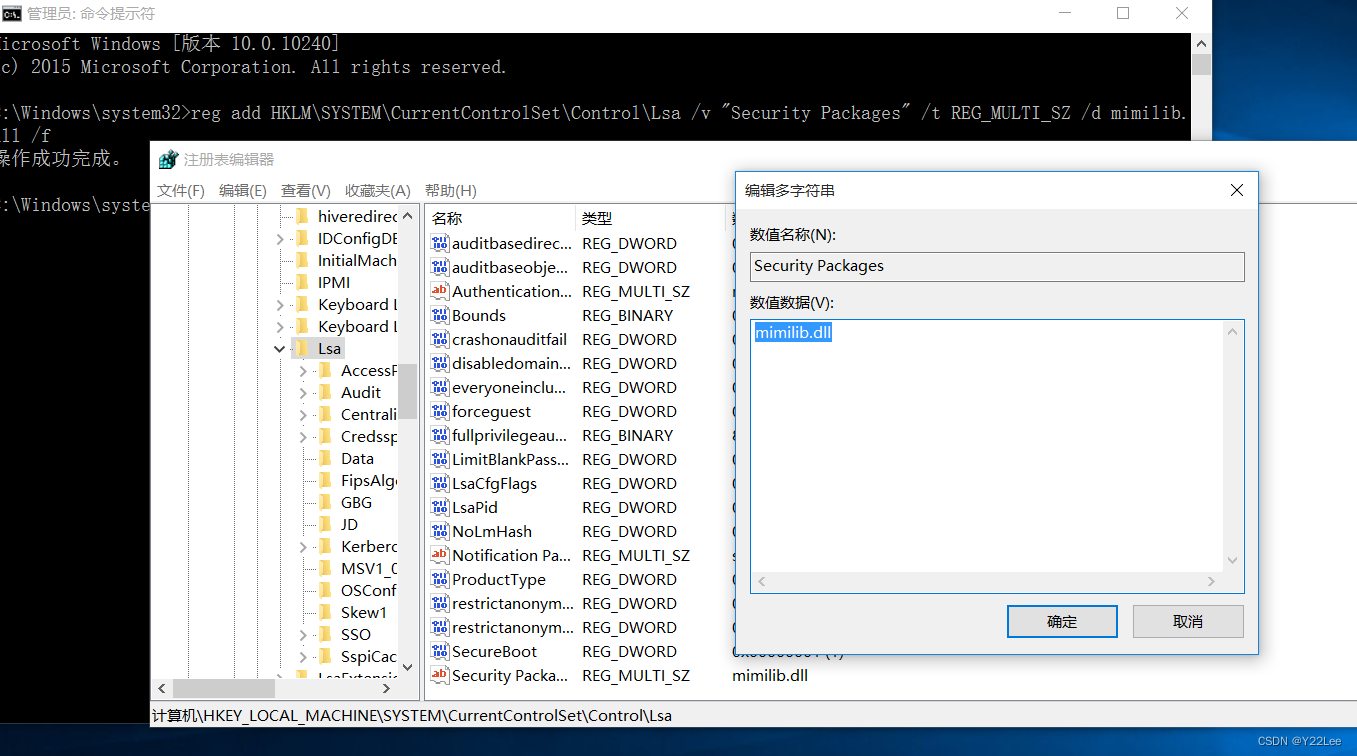Viewport: 1357px width, 756px height.
Task: Click tree pane left scroll arrow
Action: [x=162, y=689]
